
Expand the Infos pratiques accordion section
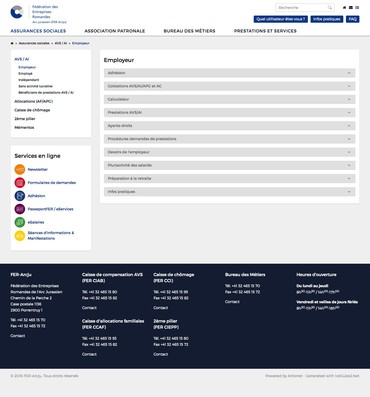coord(229,192)
